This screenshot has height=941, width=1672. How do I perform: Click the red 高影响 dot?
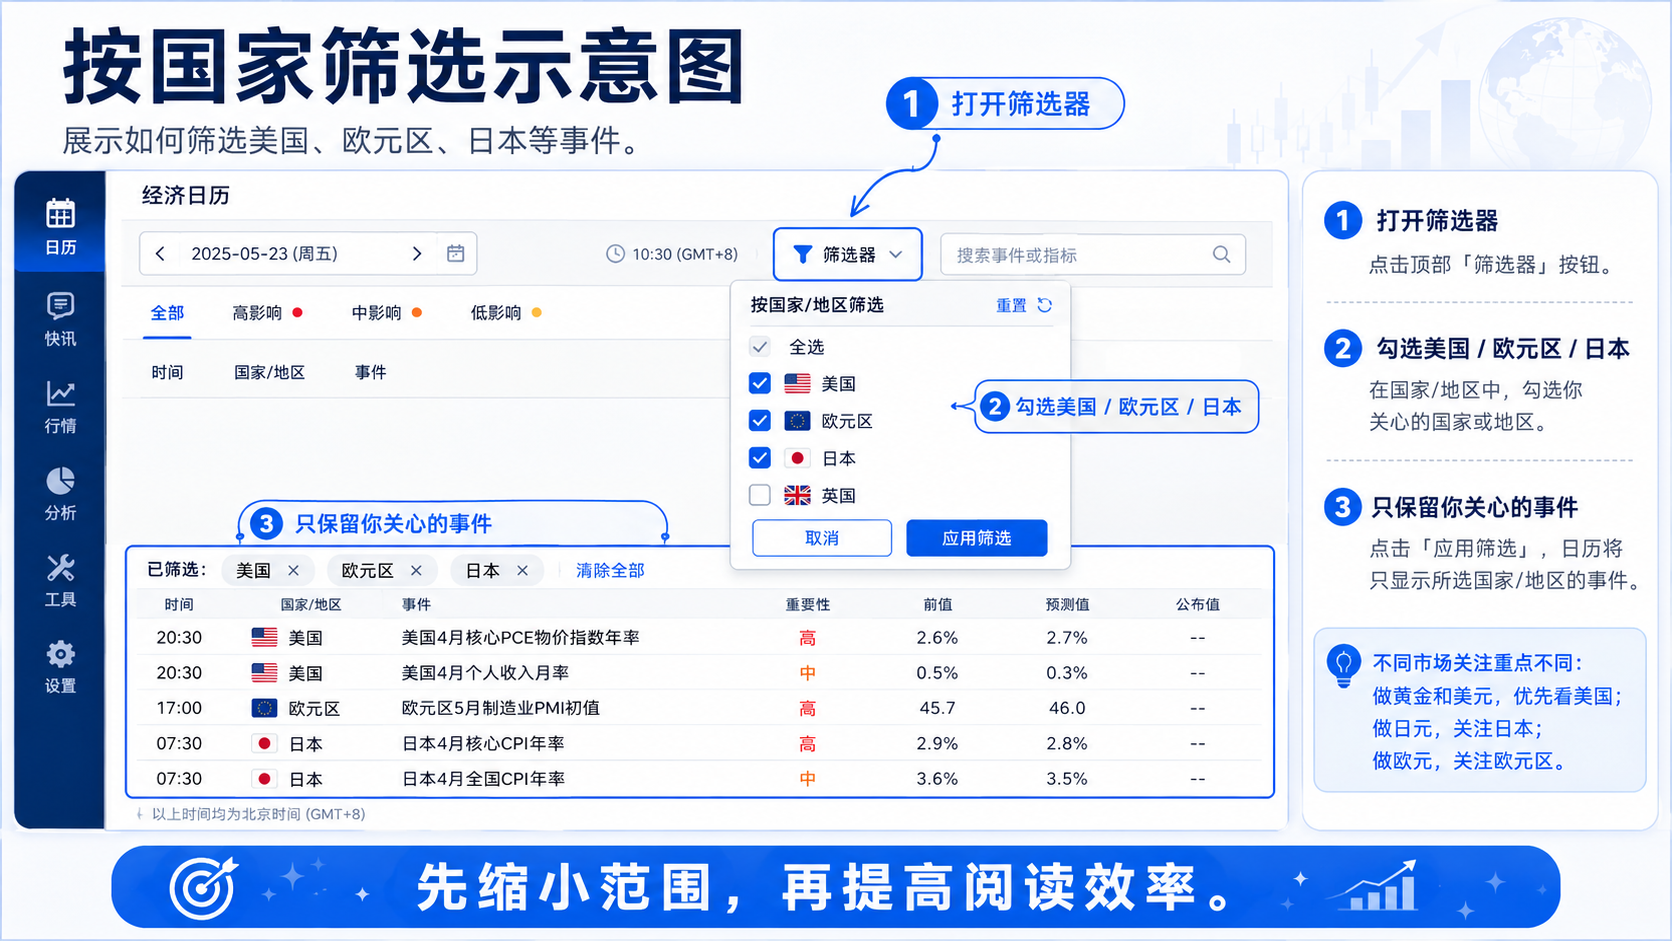click(298, 313)
